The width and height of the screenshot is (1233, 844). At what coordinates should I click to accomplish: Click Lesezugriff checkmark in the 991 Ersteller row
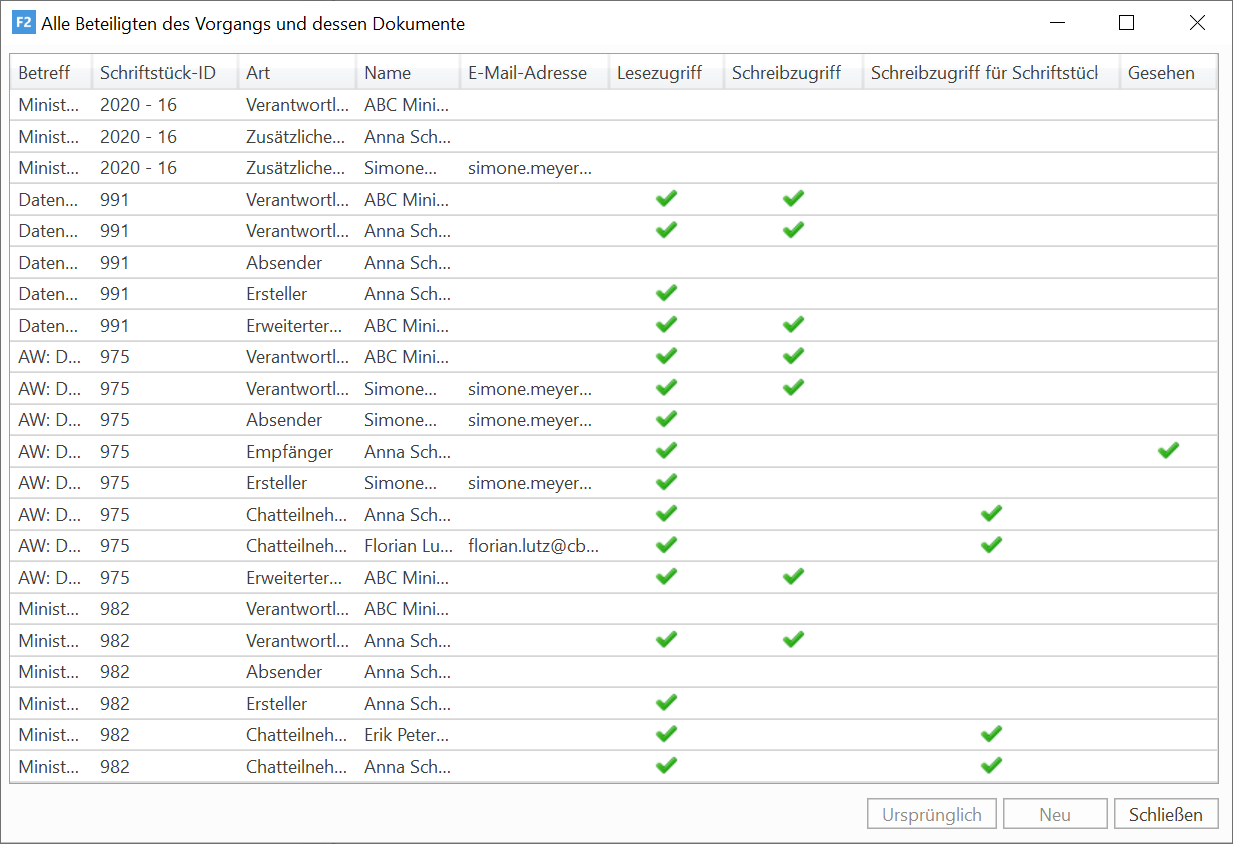point(666,293)
